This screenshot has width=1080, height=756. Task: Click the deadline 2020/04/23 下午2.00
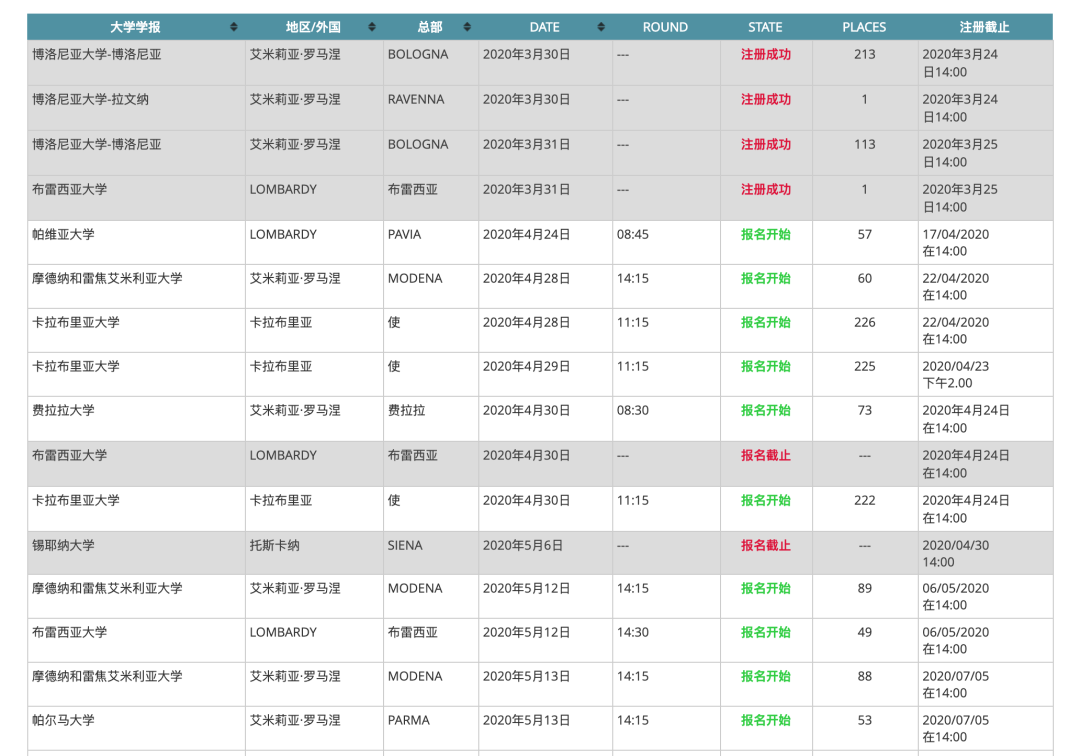pos(955,375)
